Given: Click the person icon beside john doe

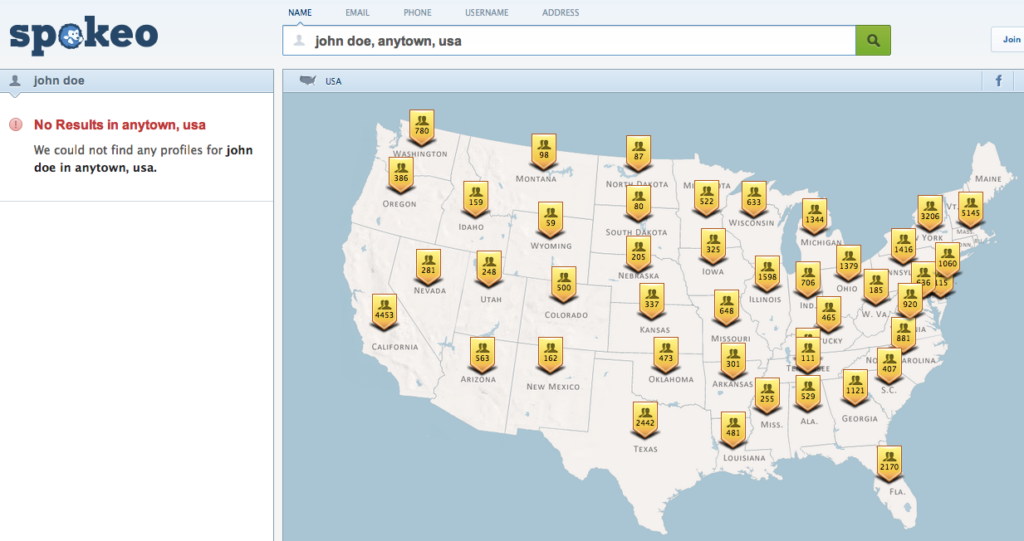Looking at the screenshot, I should point(15,80).
